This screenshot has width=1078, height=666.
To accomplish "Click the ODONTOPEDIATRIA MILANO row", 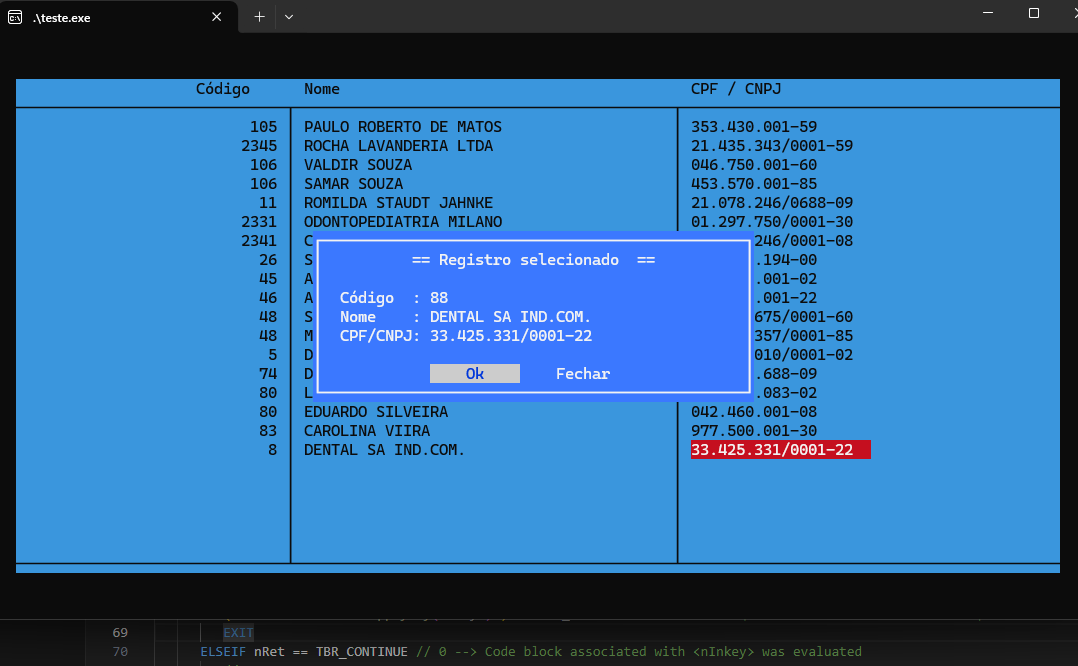I will (402, 222).
